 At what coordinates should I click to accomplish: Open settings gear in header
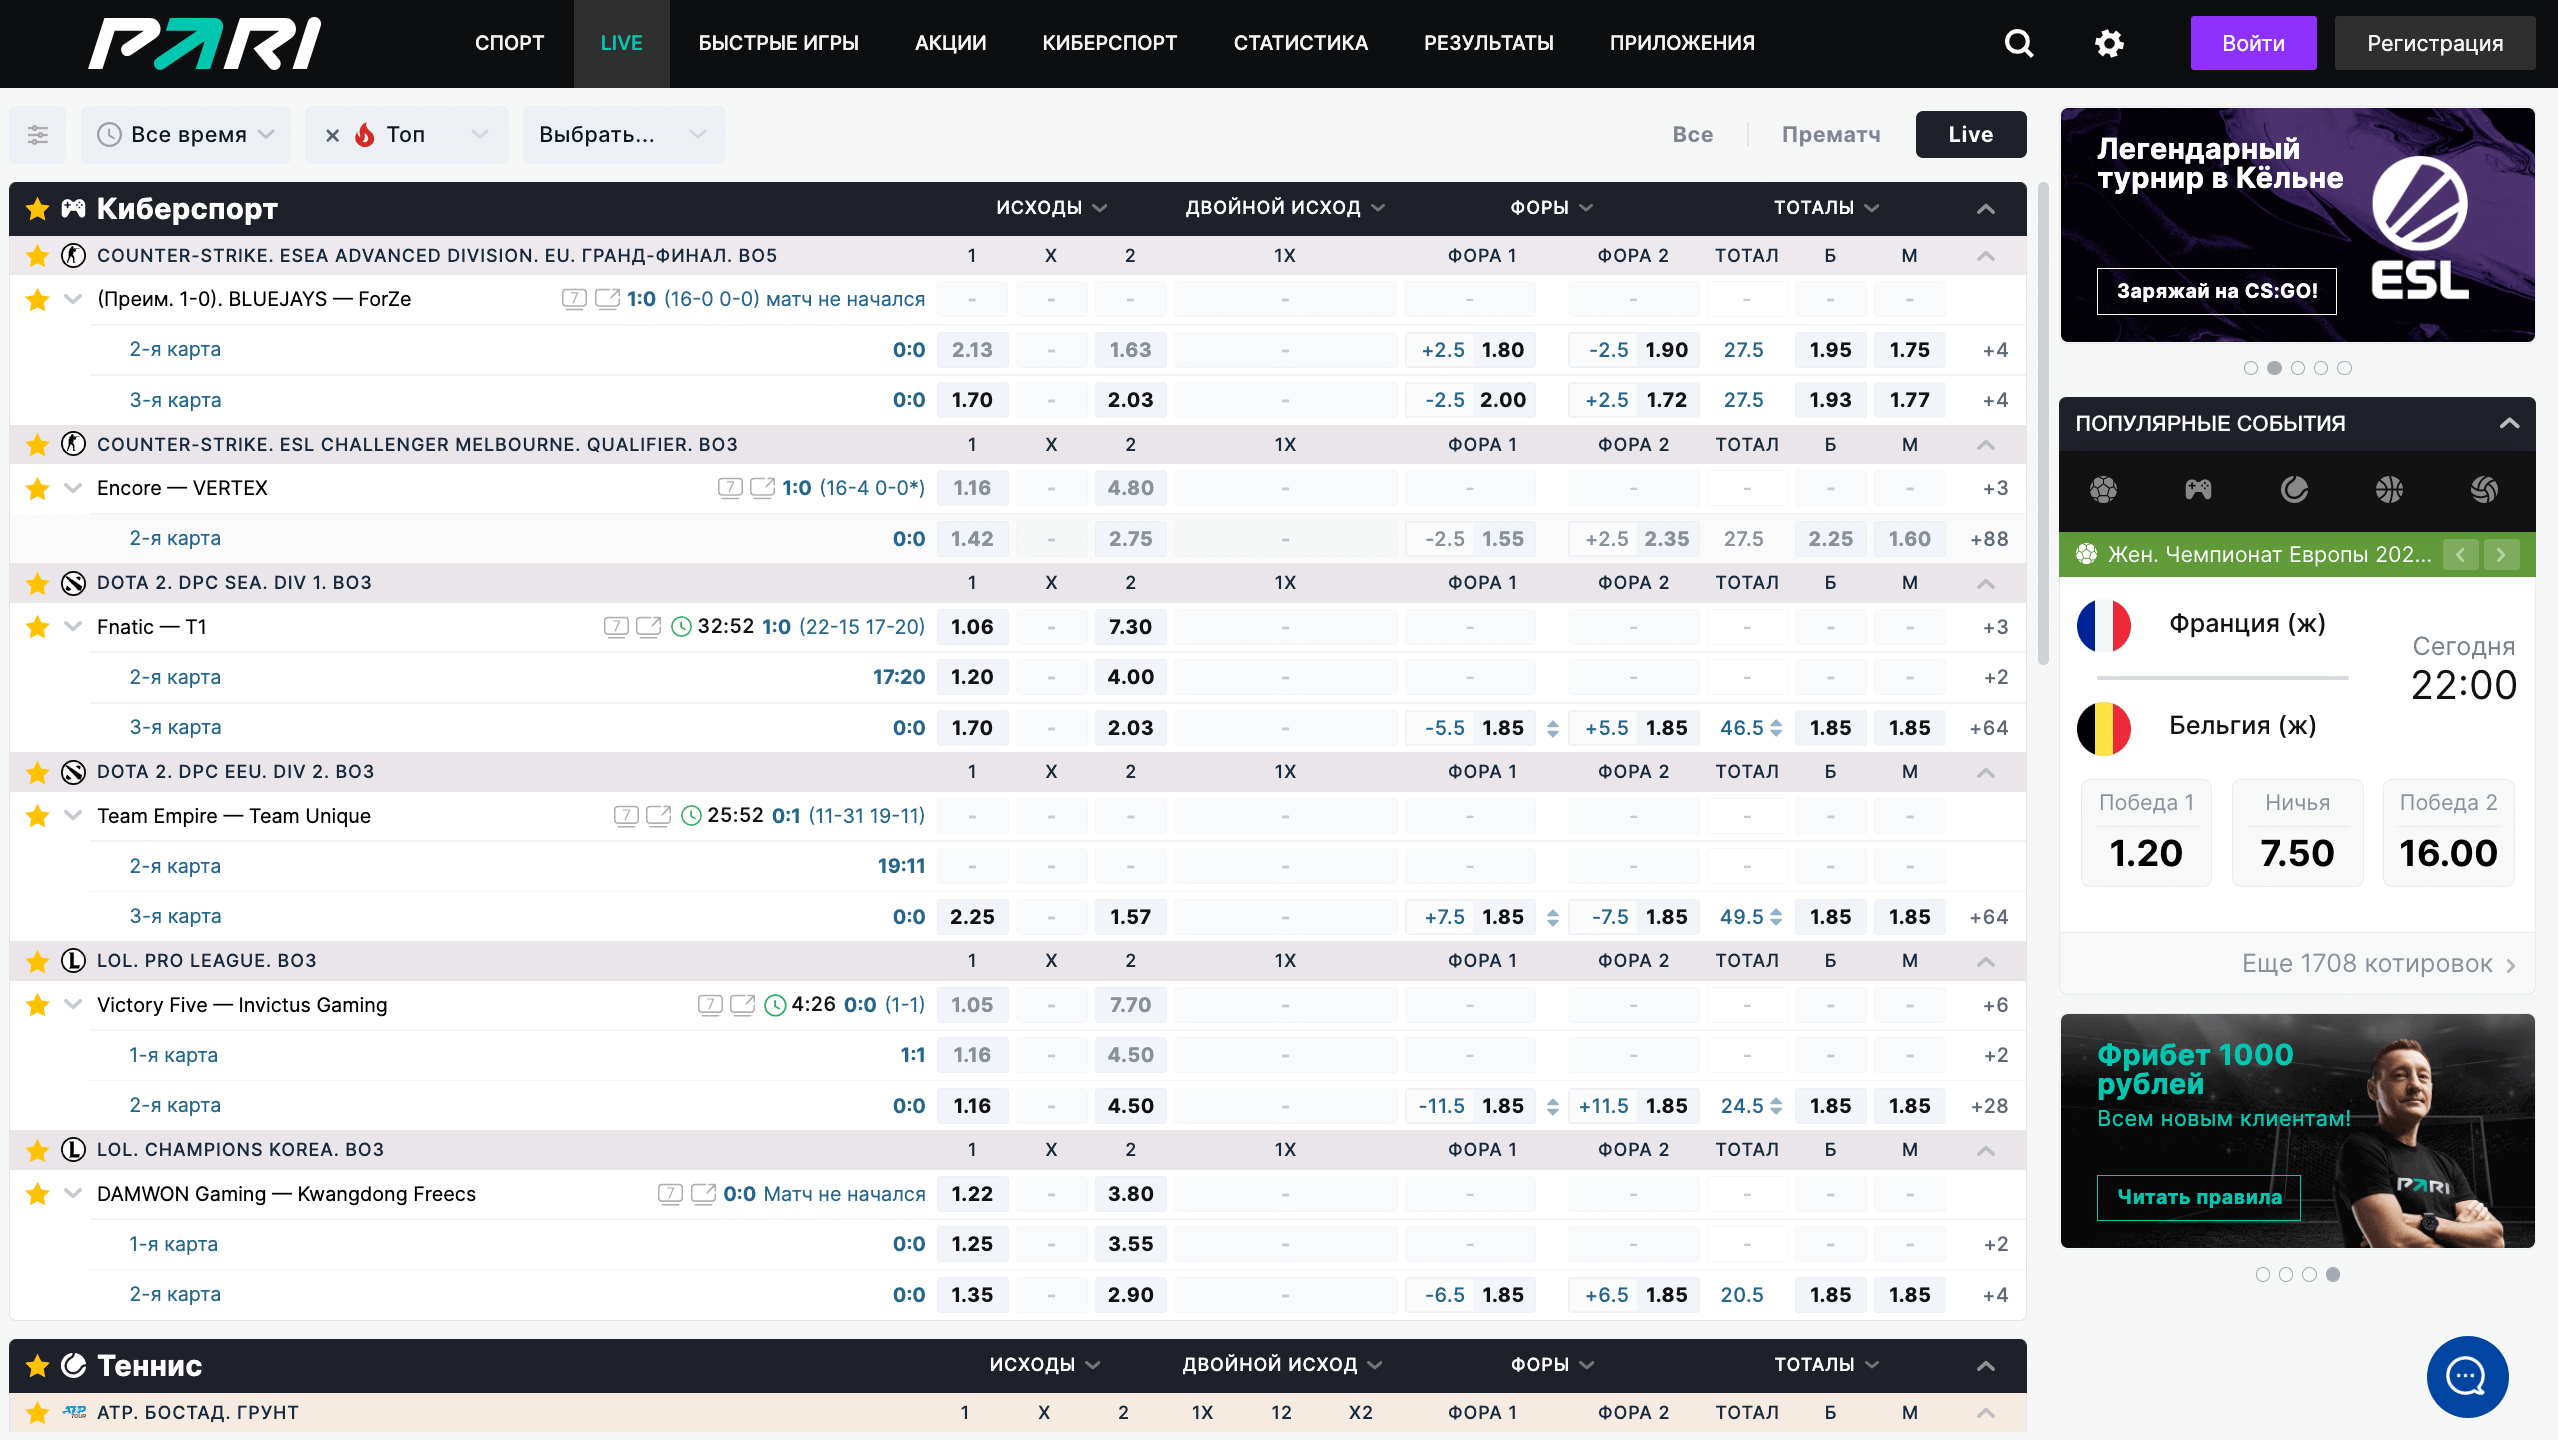tap(2109, 43)
